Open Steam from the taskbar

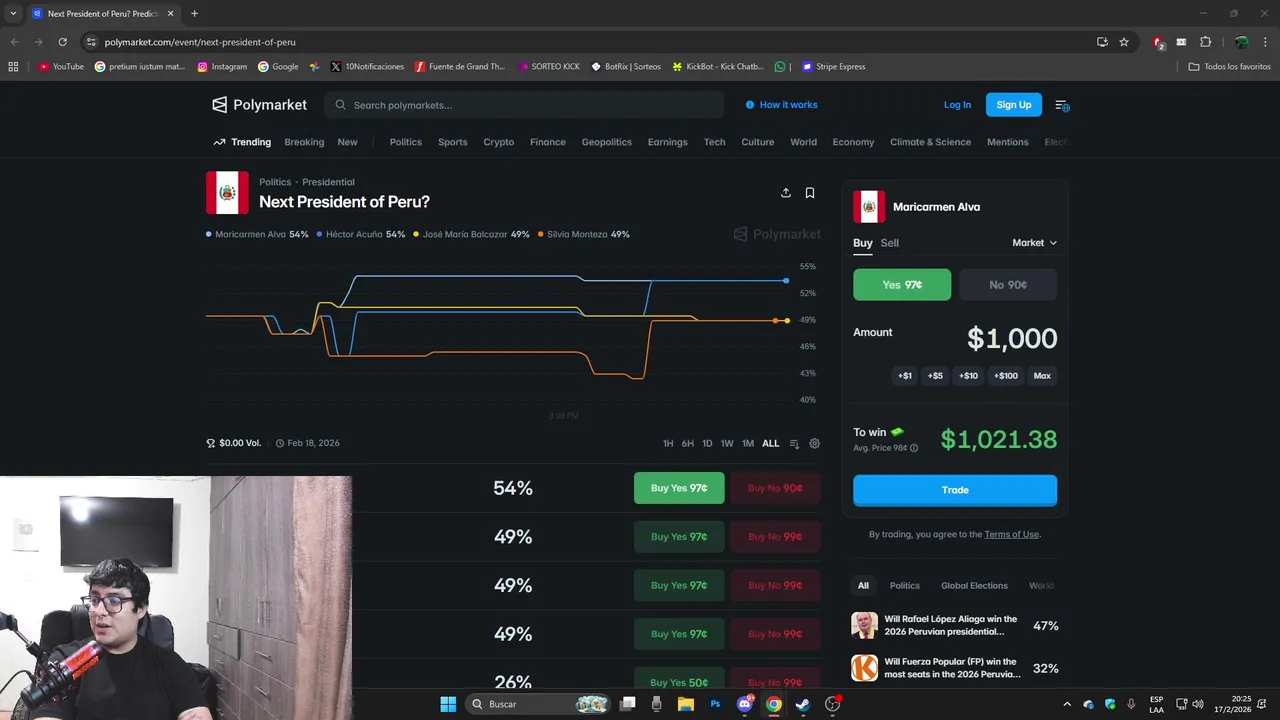[802, 704]
